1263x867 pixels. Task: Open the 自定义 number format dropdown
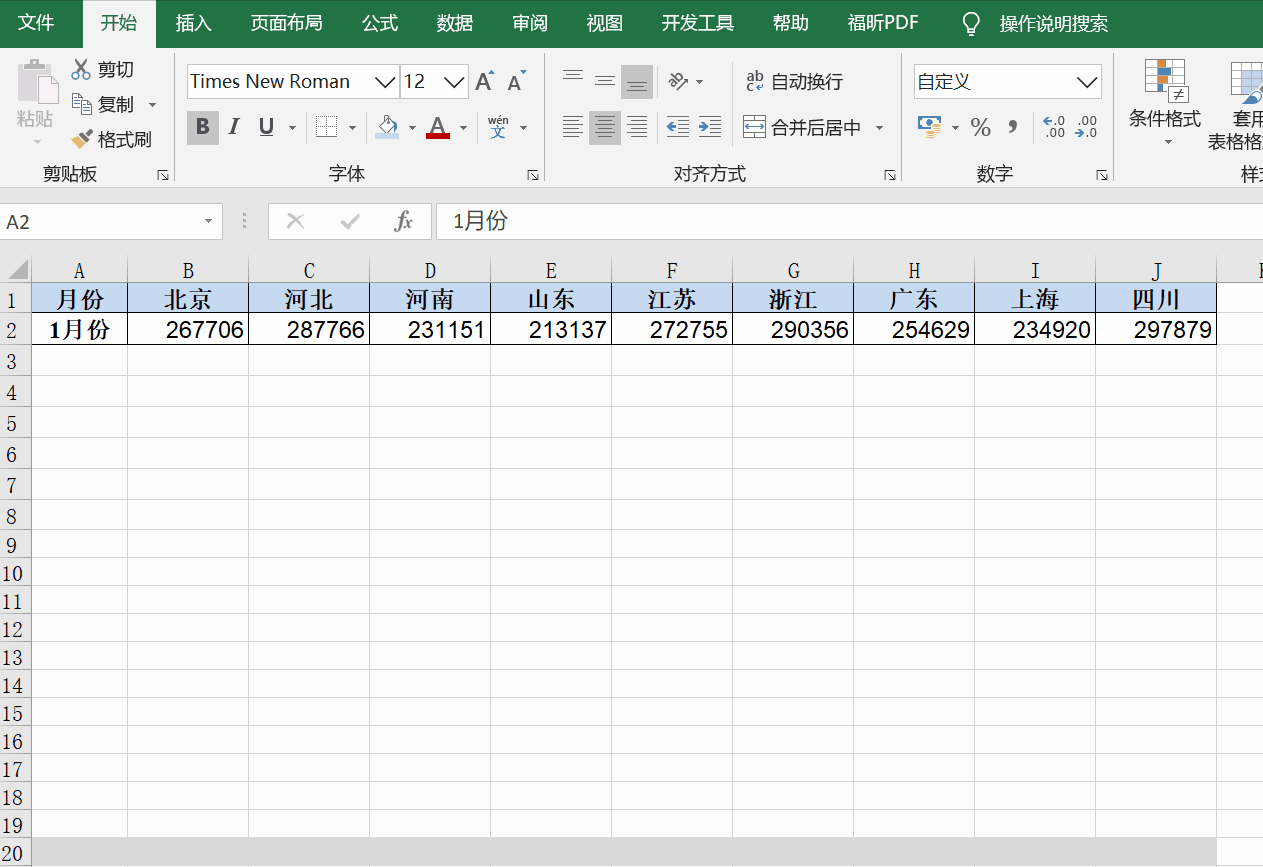[x=1087, y=82]
